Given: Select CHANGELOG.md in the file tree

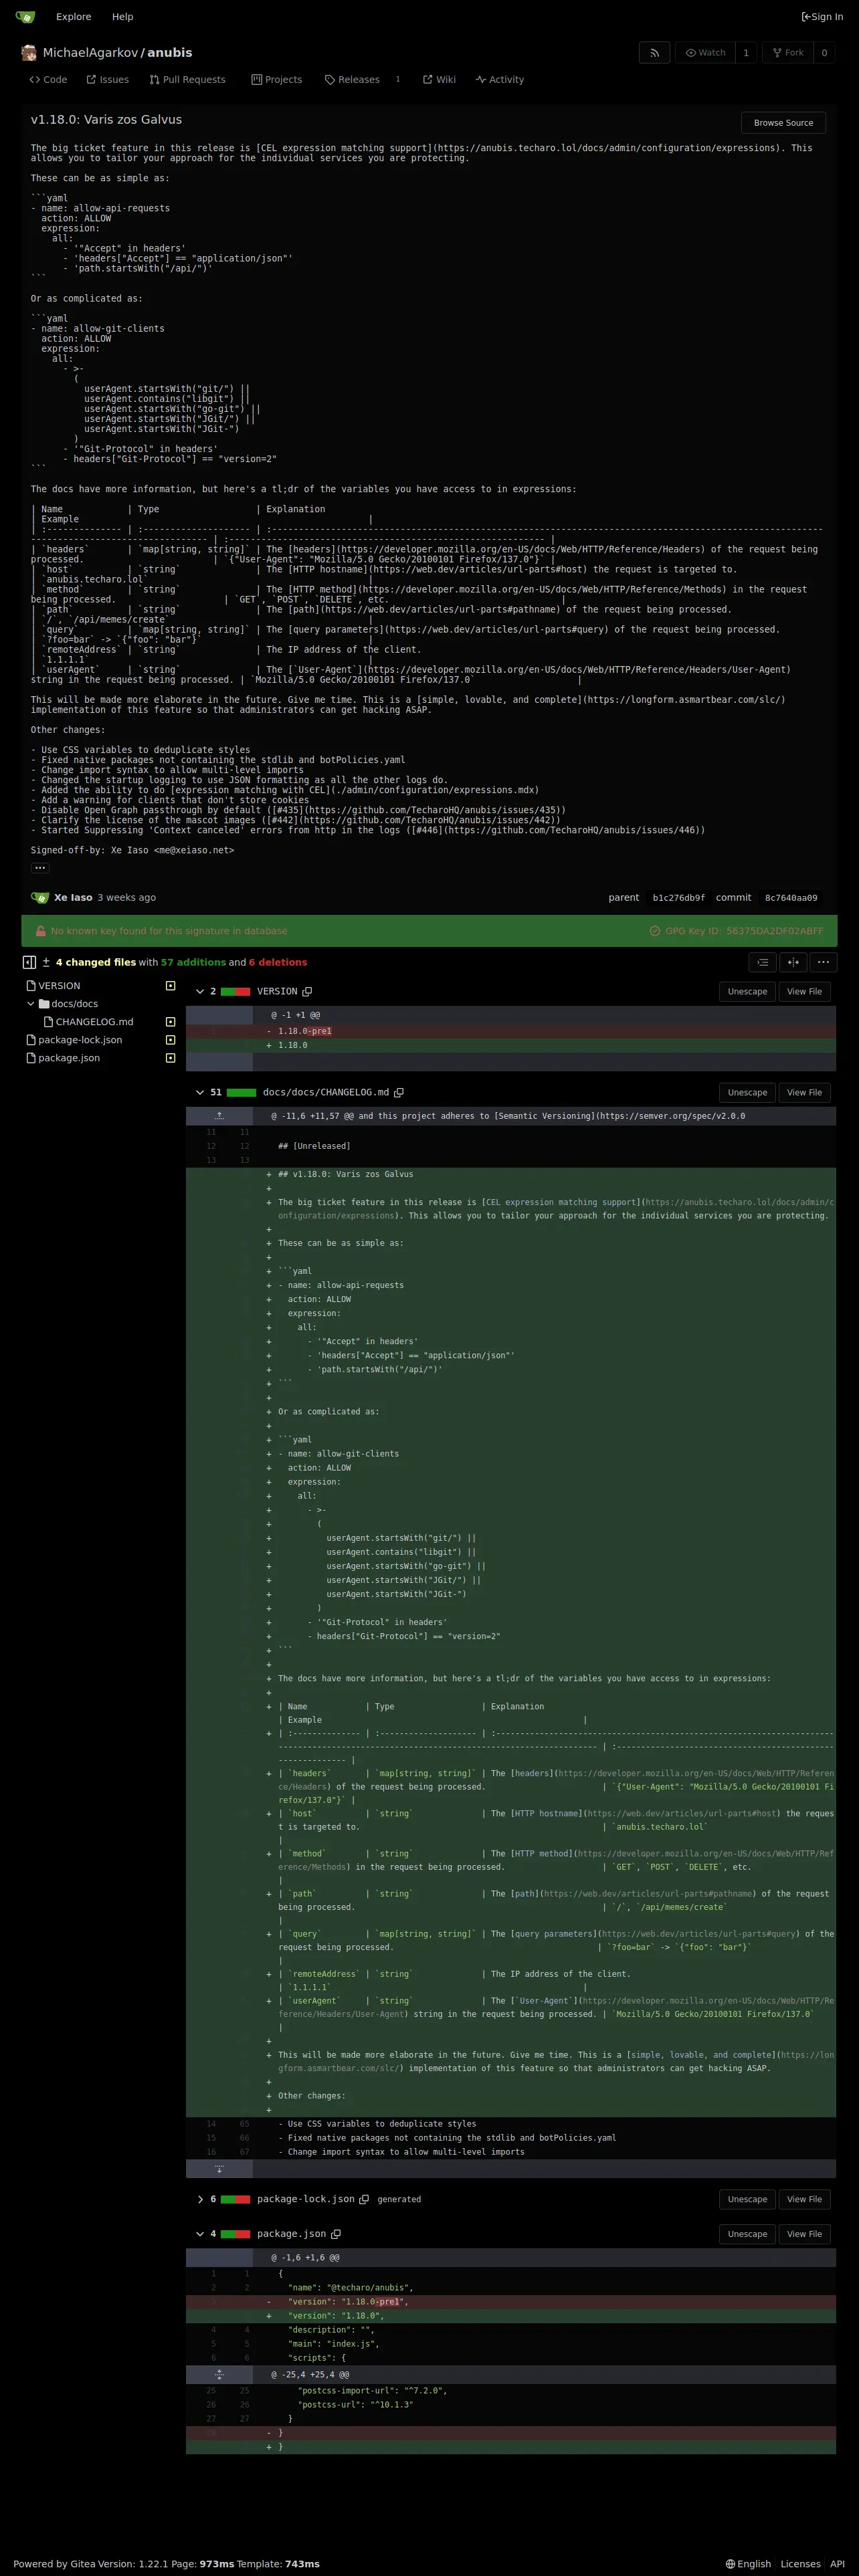Looking at the screenshot, I should [93, 1022].
